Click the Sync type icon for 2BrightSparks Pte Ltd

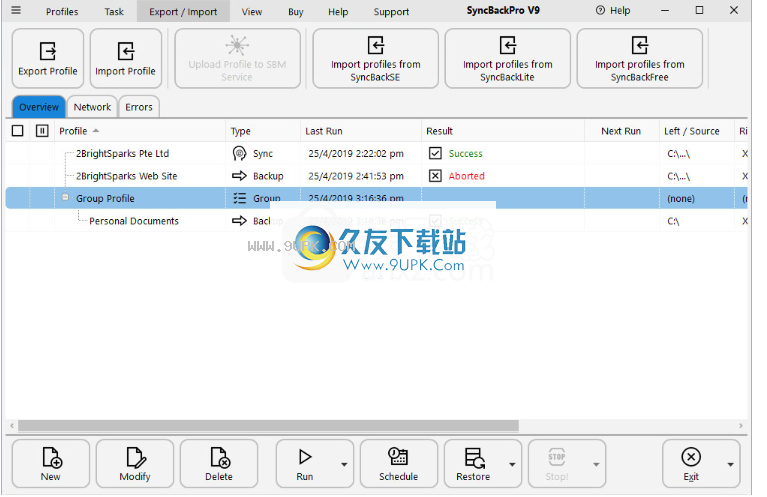click(239, 154)
